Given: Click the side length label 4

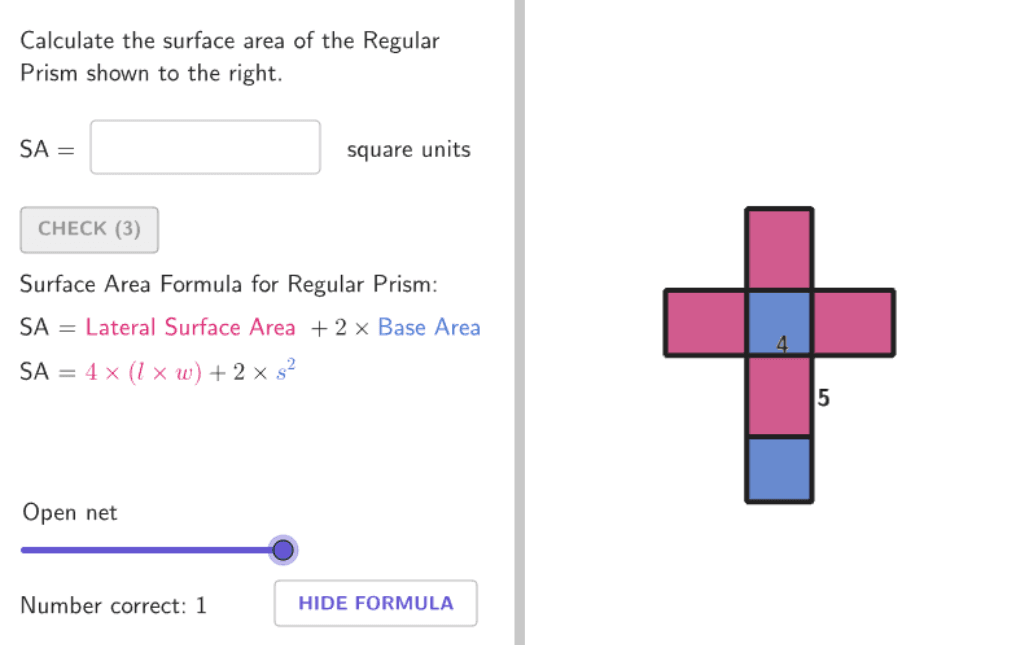Looking at the screenshot, I should tap(782, 345).
